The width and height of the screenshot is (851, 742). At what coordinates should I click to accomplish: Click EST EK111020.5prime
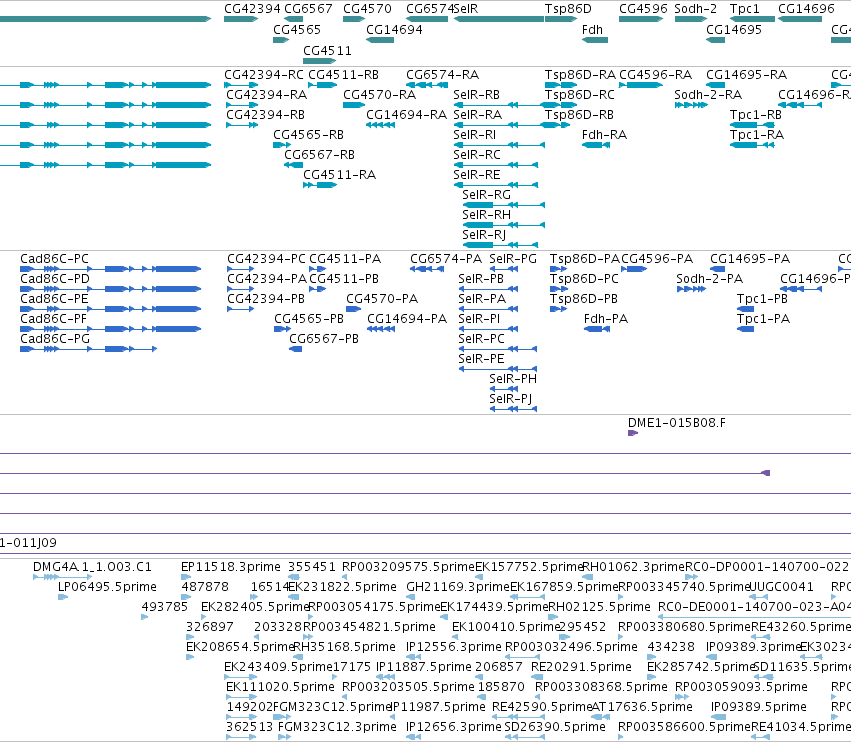point(280,687)
